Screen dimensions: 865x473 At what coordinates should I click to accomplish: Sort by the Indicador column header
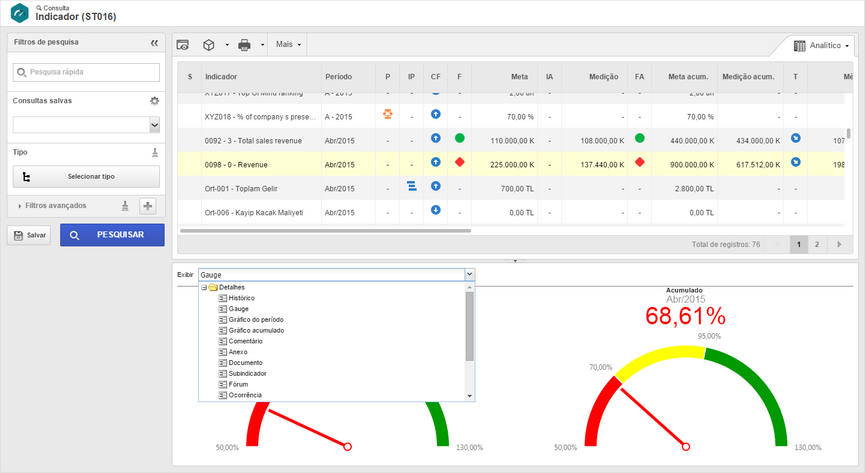pyautogui.click(x=261, y=77)
